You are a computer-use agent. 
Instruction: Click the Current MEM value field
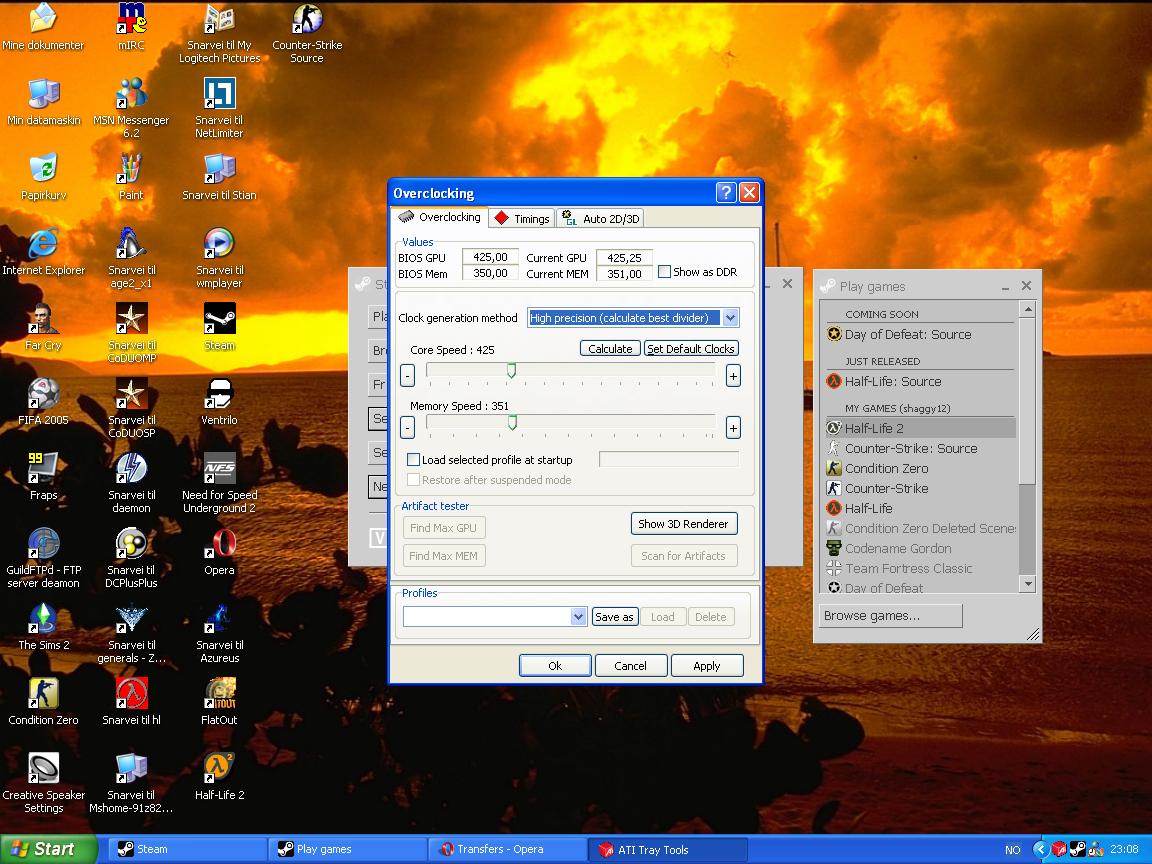[624, 273]
